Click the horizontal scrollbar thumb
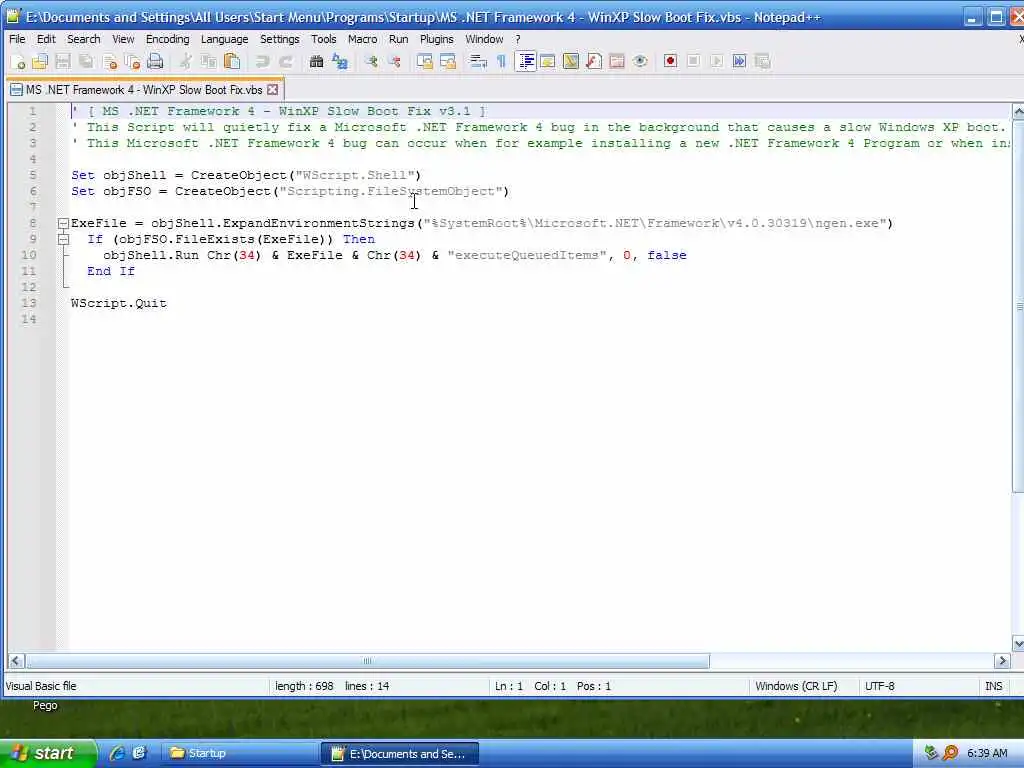This screenshot has height=768, width=1024. click(x=367, y=661)
